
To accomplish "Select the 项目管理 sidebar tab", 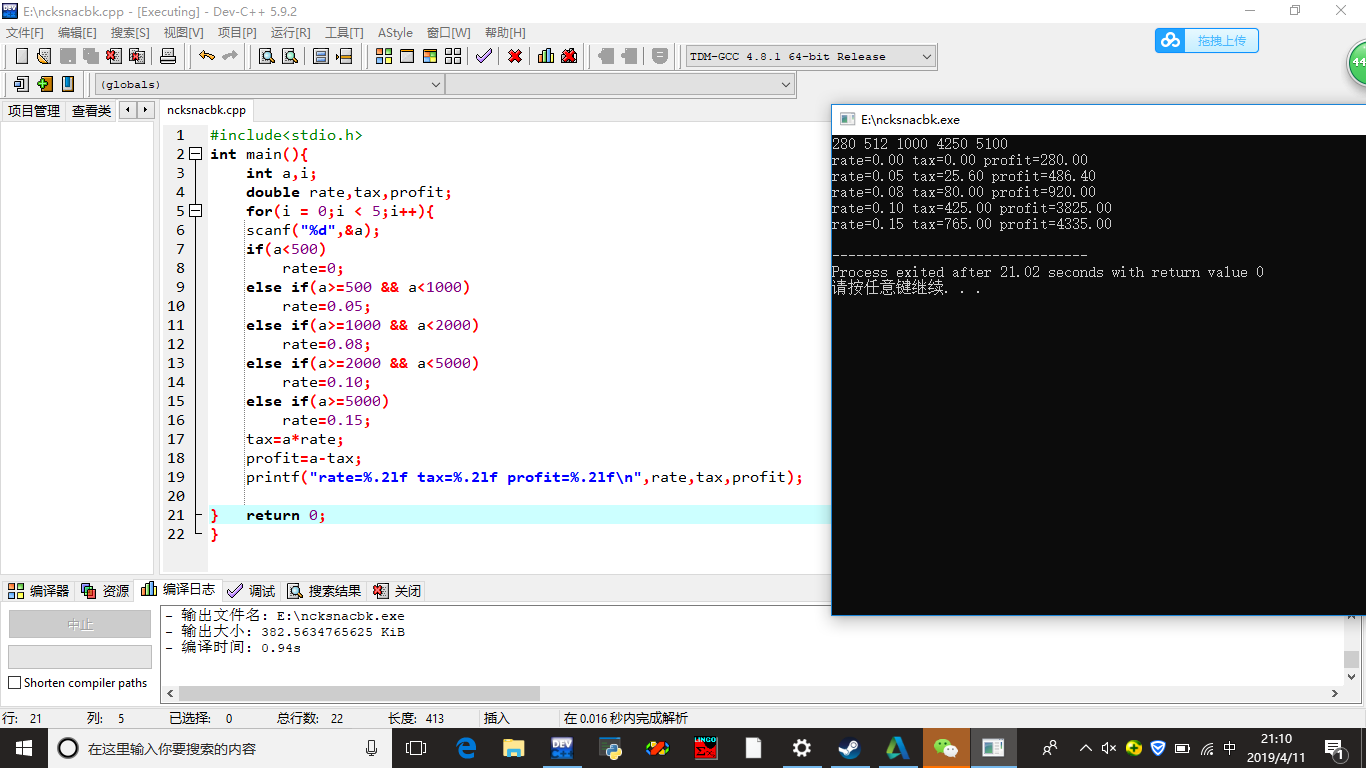I will 34,111.
